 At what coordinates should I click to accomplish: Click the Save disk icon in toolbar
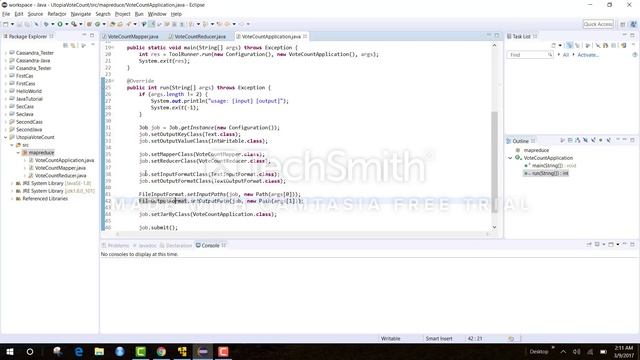tap(20, 24)
